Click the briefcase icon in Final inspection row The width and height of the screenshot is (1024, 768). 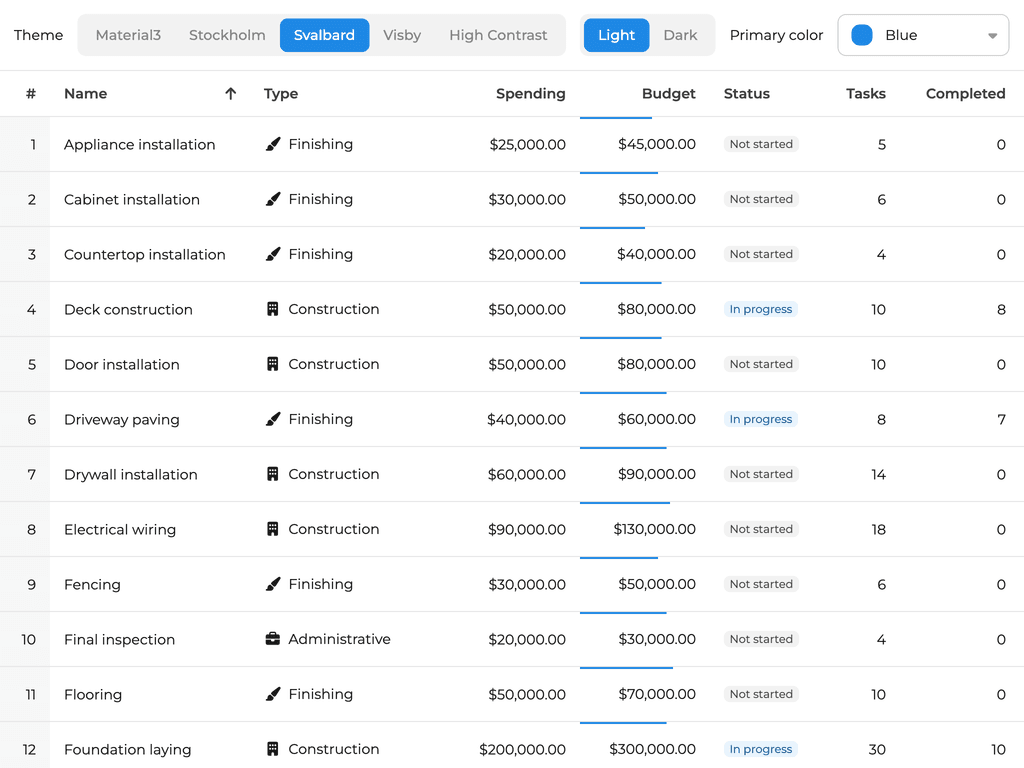(x=273, y=639)
